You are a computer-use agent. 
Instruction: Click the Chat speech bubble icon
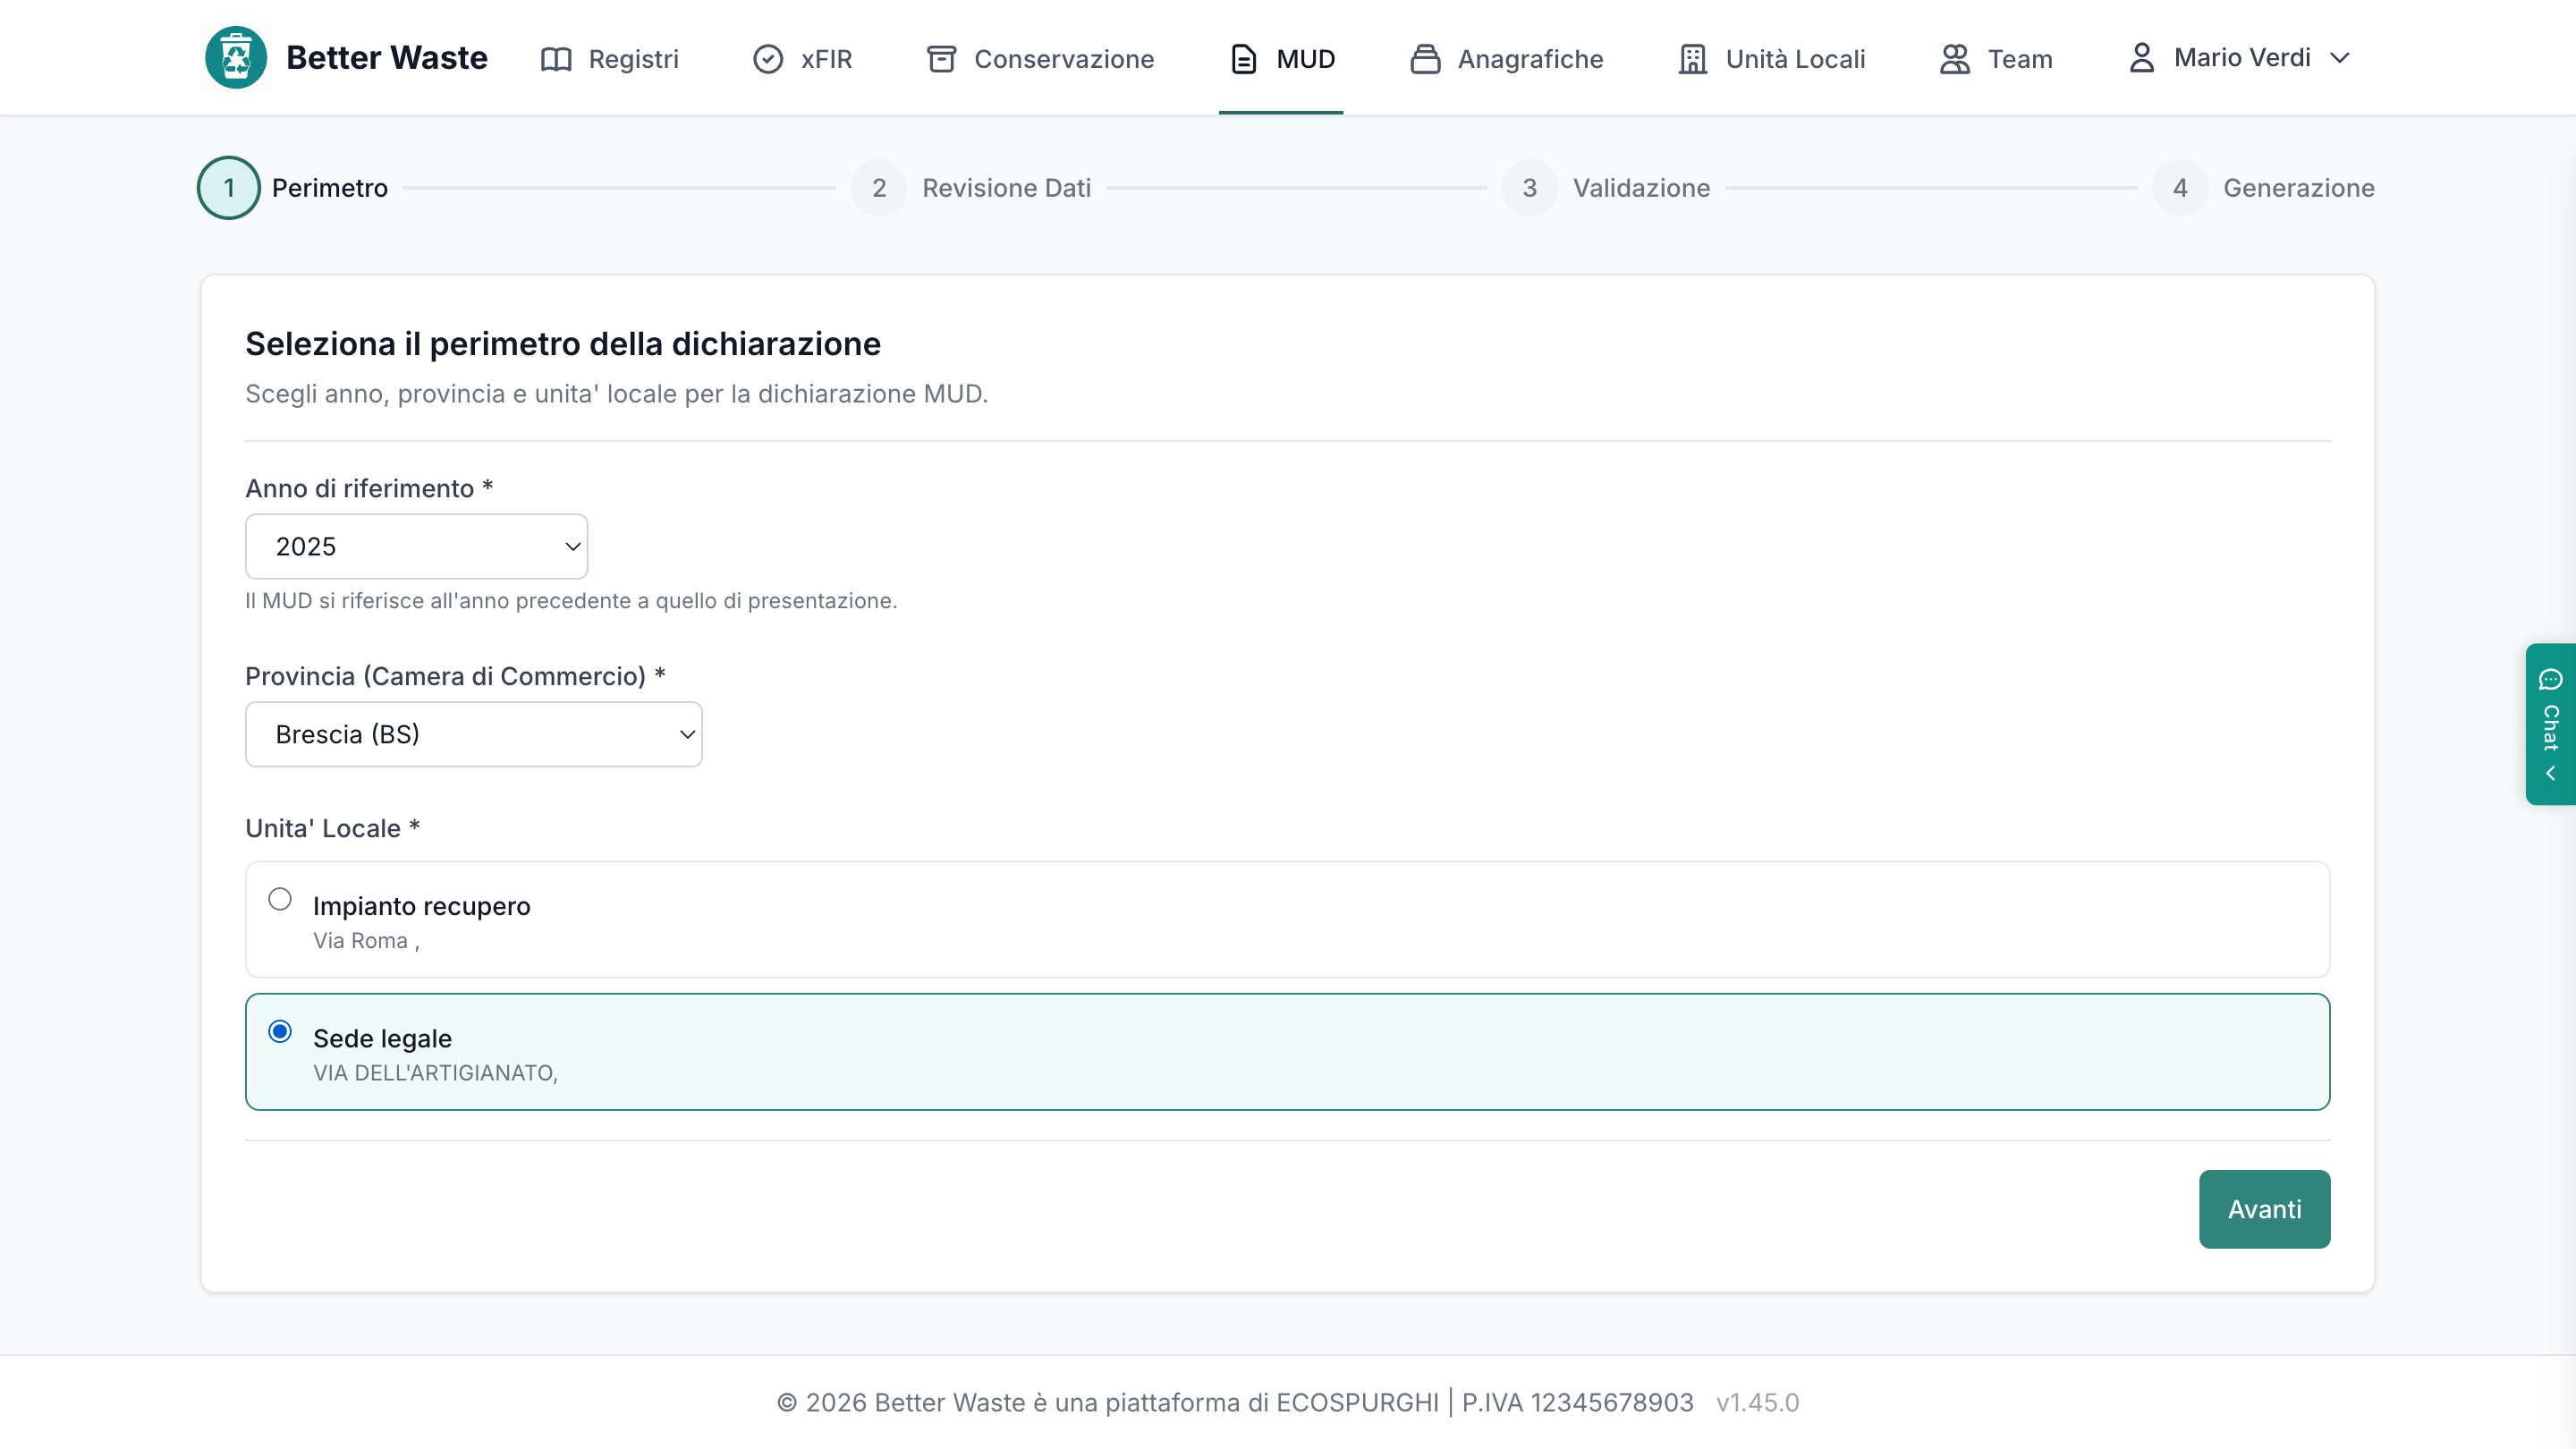tap(2551, 680)
